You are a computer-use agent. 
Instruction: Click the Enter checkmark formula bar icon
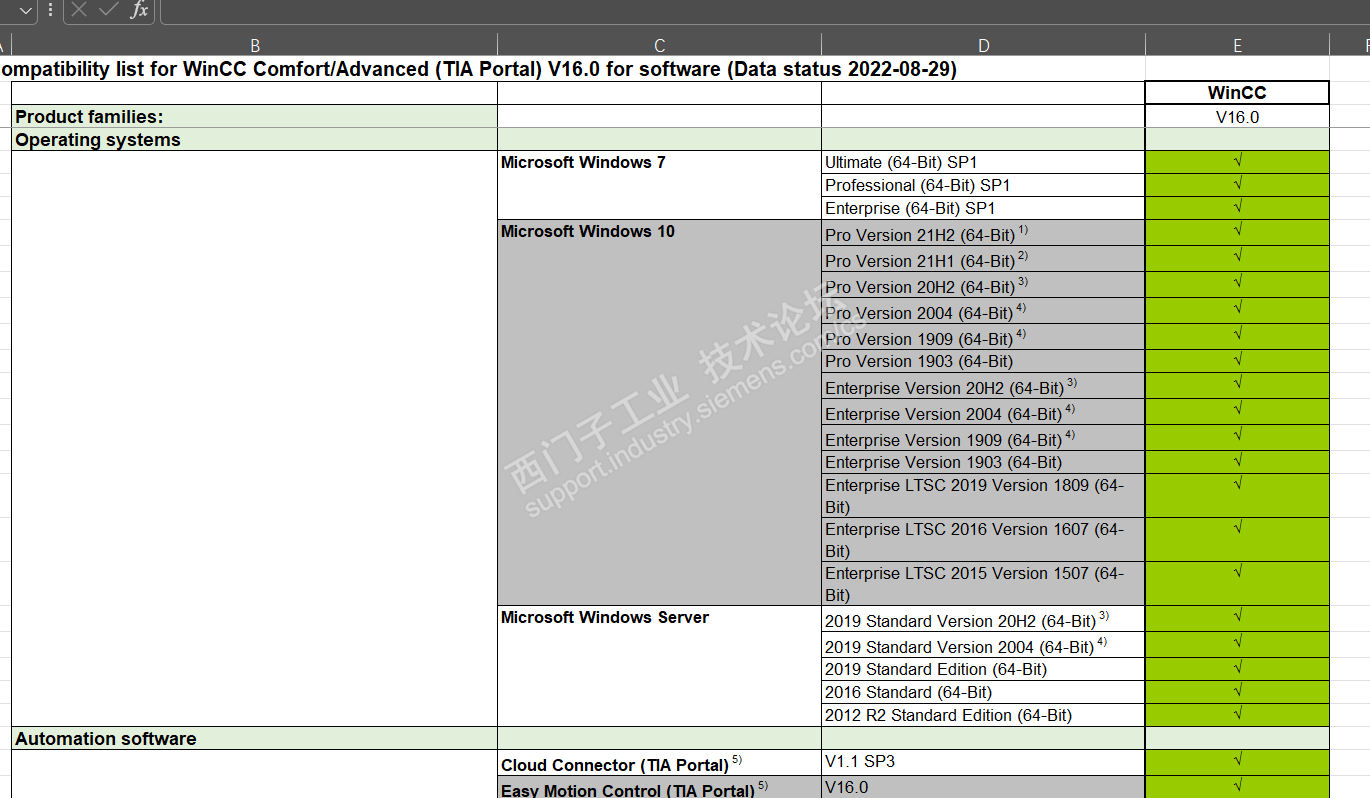tap(109, 10)
